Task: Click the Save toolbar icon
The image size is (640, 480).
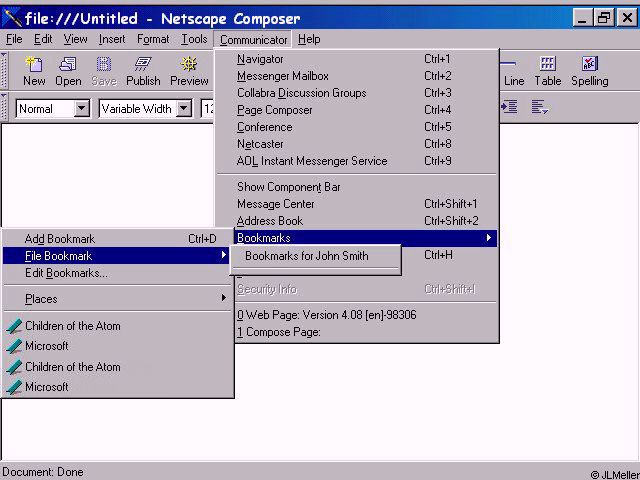Action: (104, 71)
